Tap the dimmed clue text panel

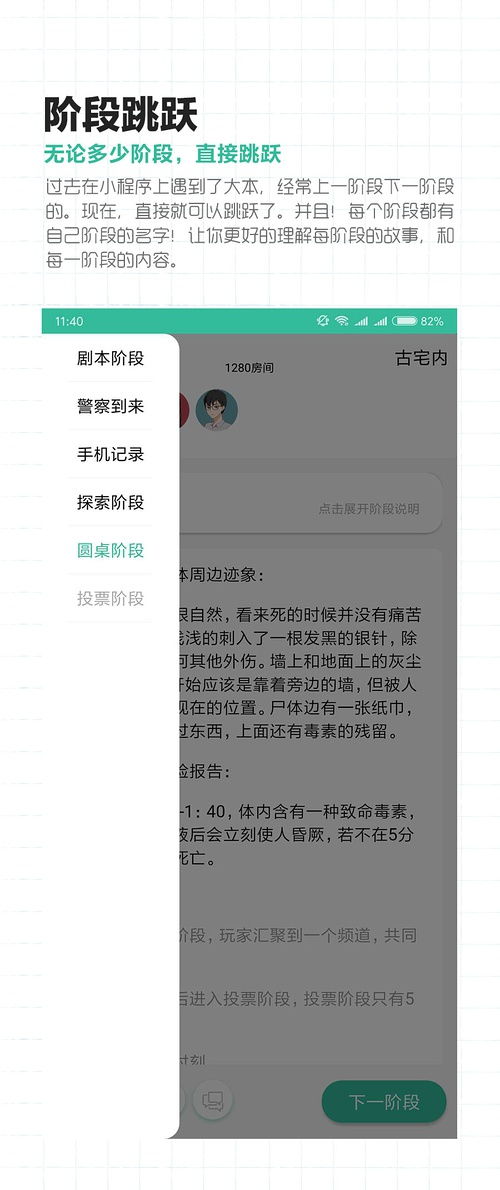[310, 804]
